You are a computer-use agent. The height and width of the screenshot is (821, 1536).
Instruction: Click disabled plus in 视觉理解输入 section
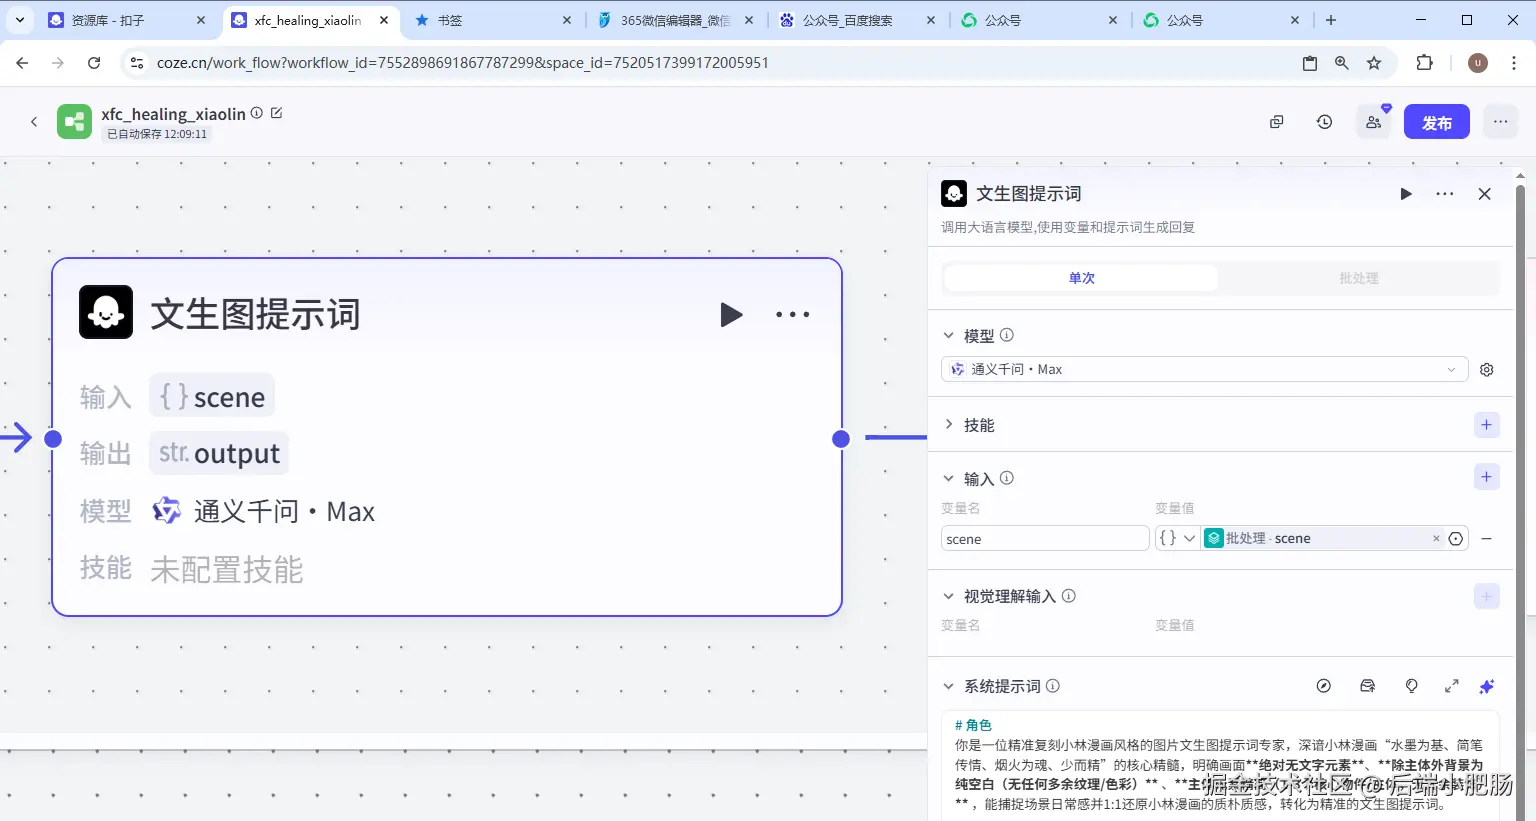coord(1487,596)
